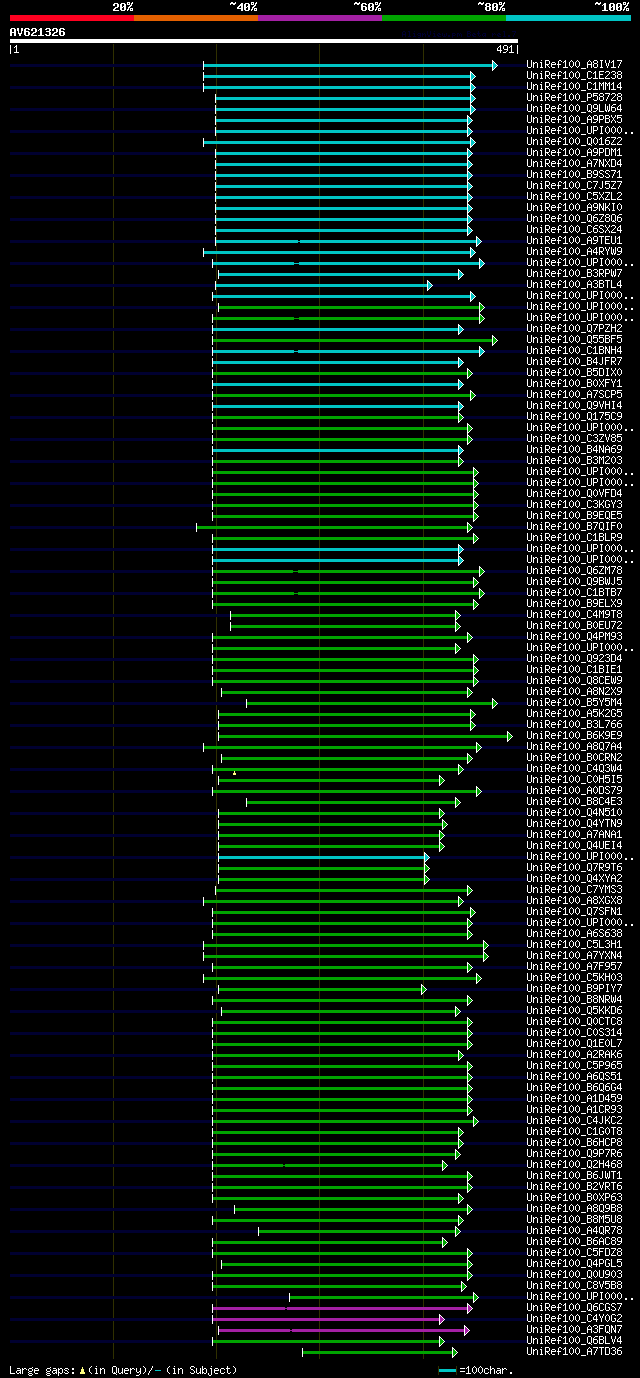Image resolution: width=640 pixels, height=1378 pixels.
Task: Select the UniRef100_B5Y5M4 label
Action: [x=574, y=702]
